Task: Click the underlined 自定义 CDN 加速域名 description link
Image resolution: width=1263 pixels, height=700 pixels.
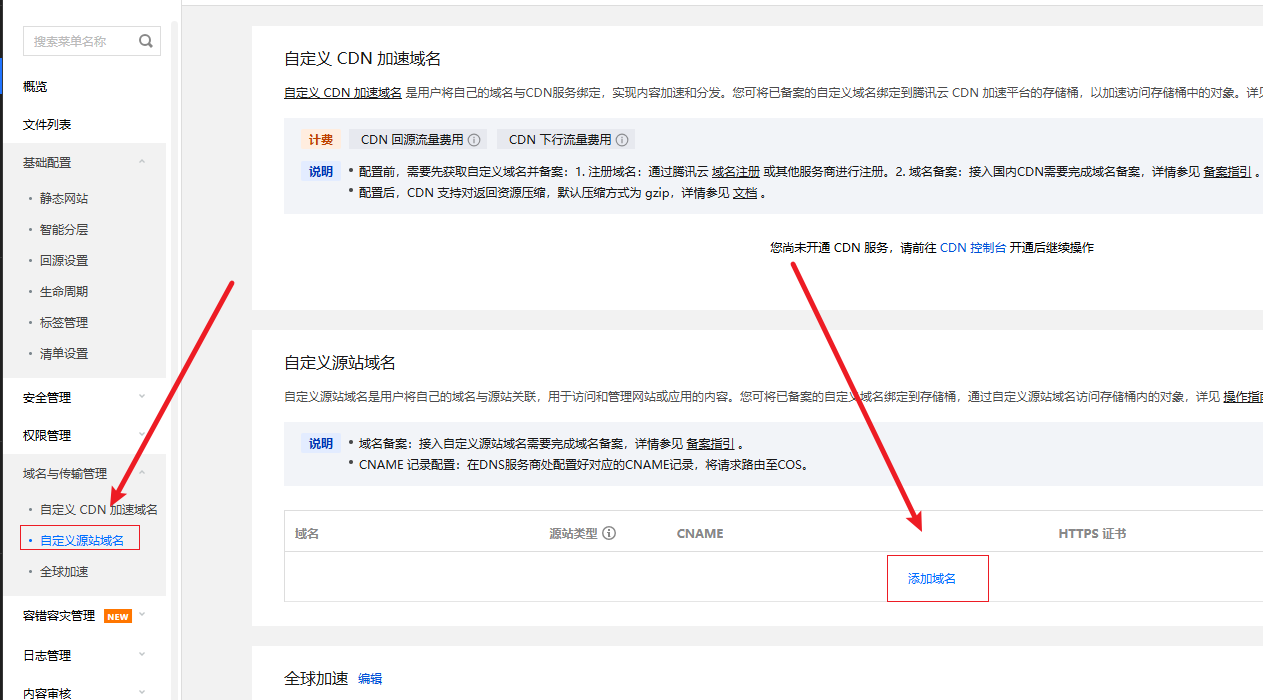Action: [x=343, y=93]
